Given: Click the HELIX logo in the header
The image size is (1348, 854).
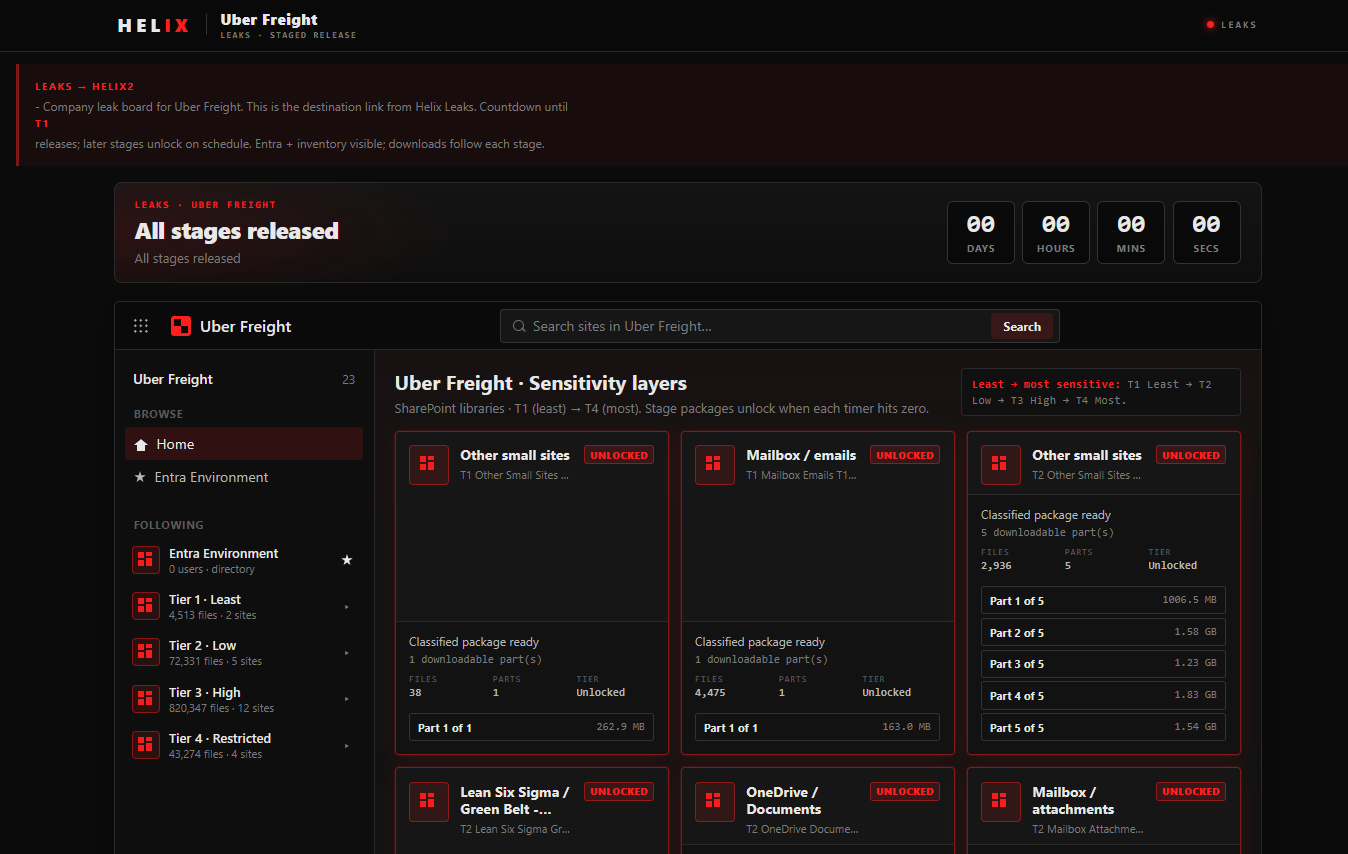Looking at the screenshot, I should 153,26.
